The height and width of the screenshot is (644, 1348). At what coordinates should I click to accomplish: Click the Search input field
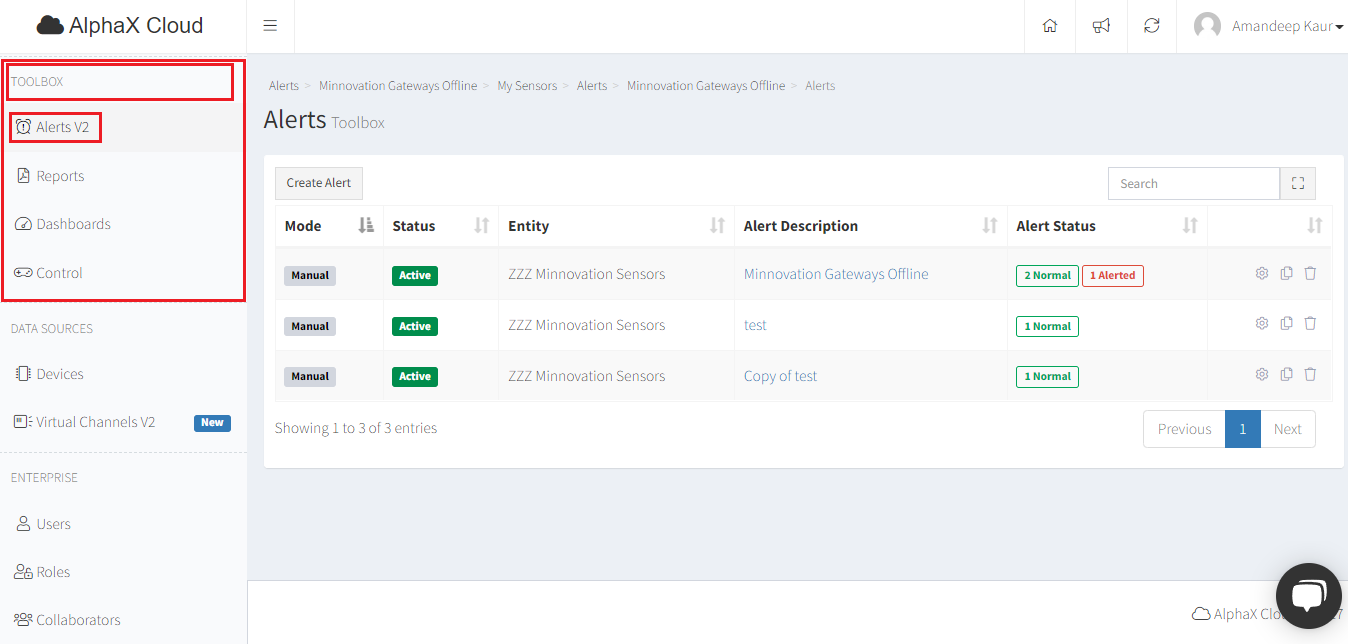(x=1193, y=183)
